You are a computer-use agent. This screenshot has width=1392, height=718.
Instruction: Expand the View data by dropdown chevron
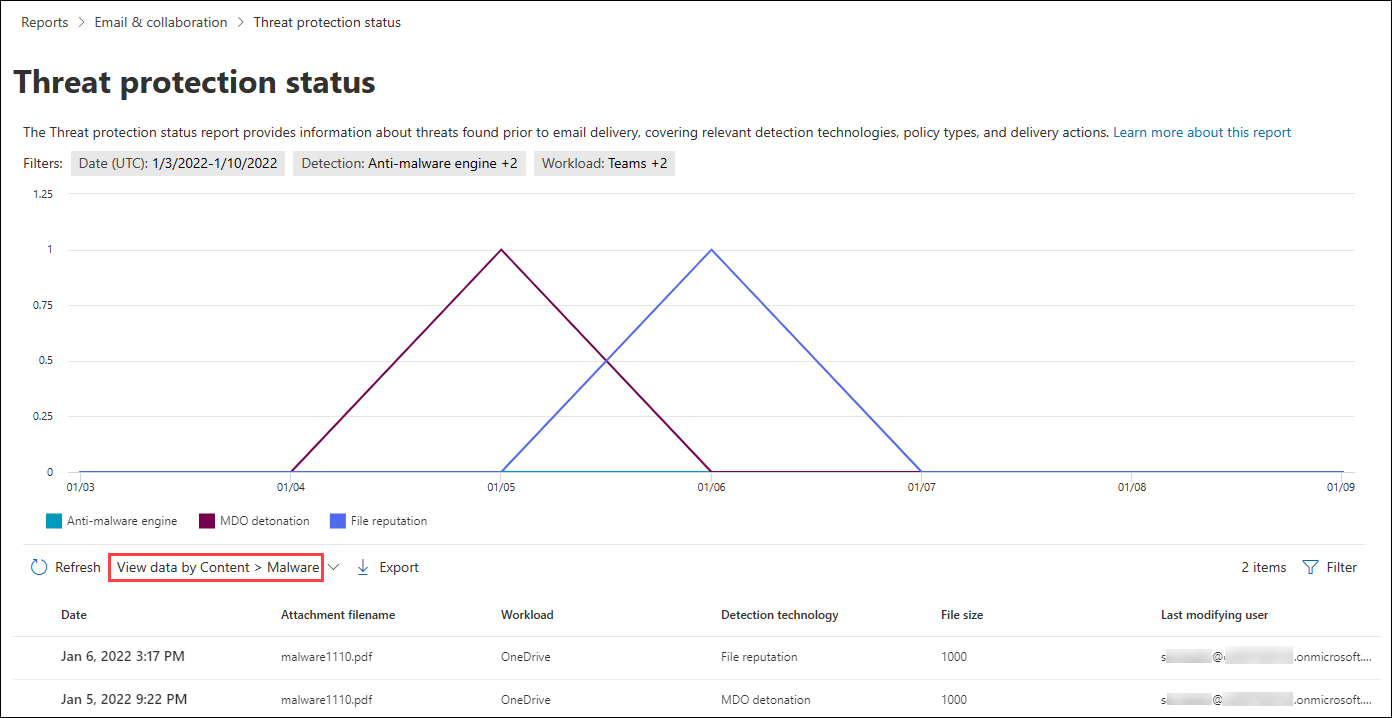pyautogui.click(x=334, y=567)
